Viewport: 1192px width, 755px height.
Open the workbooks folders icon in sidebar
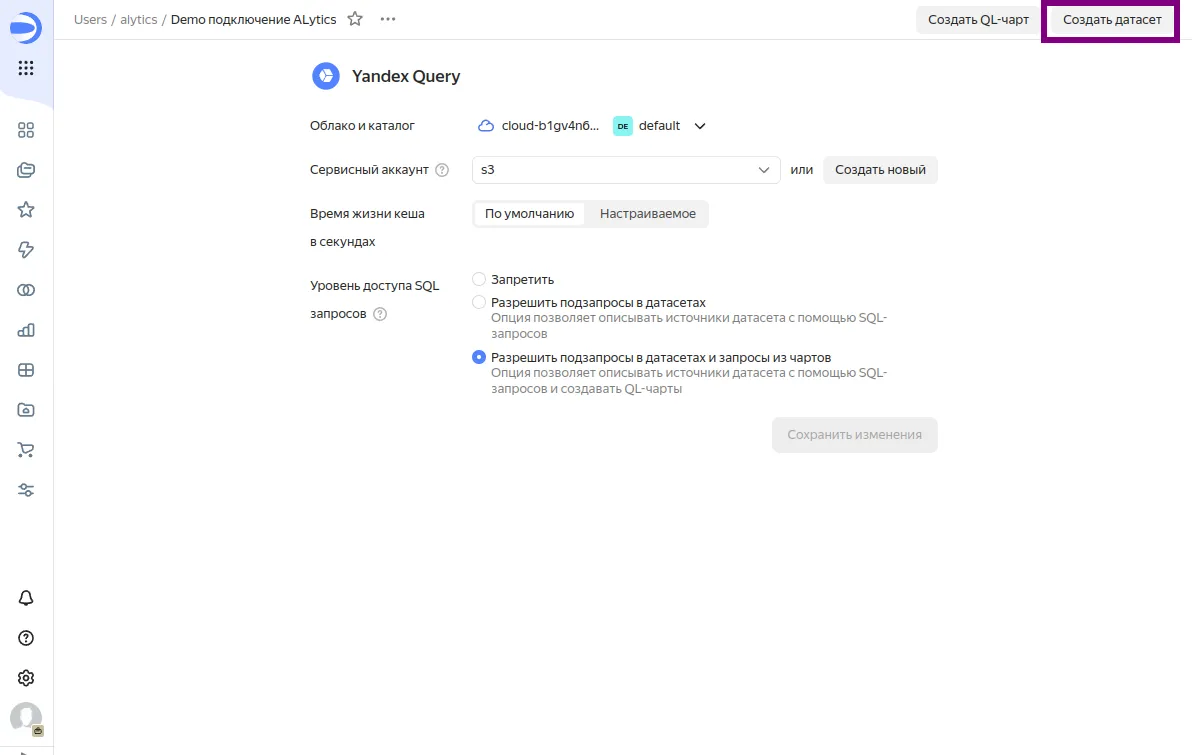(x=26, y=170)
